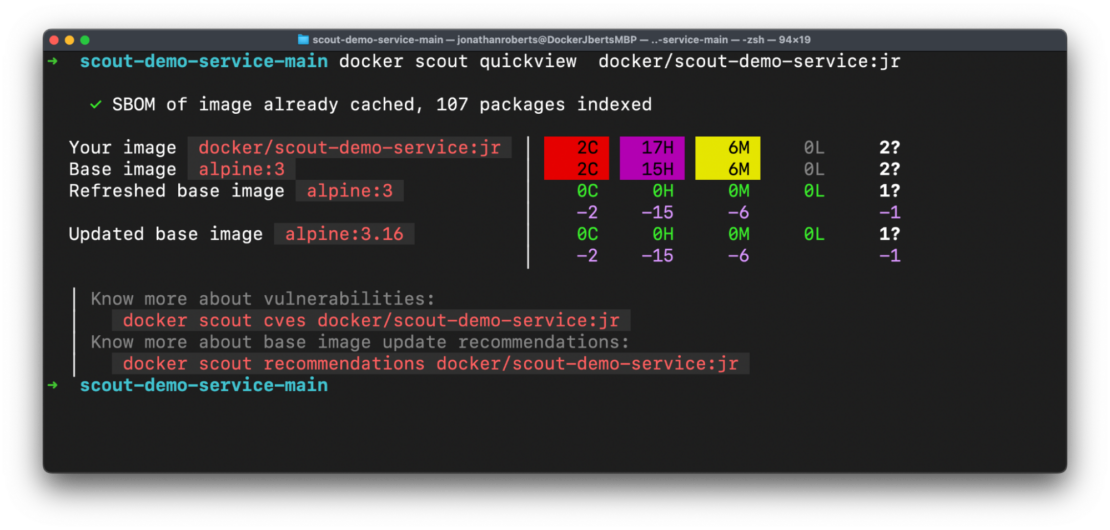Close the terminal with the red button
This screenshot has width=1110, height=530.
click(x=55, y=40)
